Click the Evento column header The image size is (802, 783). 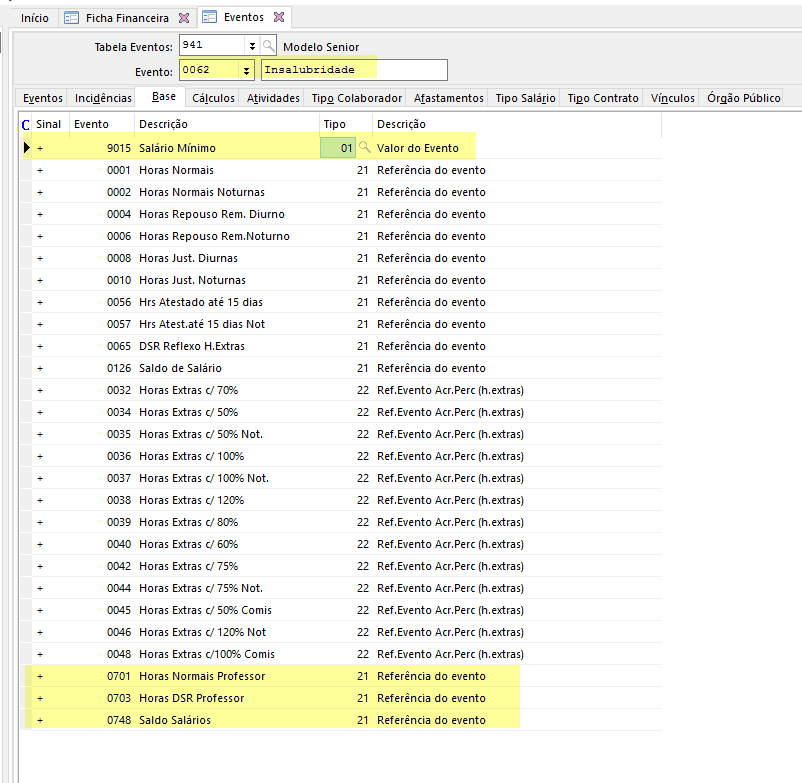pyautogui.click(x=92, y=124)
